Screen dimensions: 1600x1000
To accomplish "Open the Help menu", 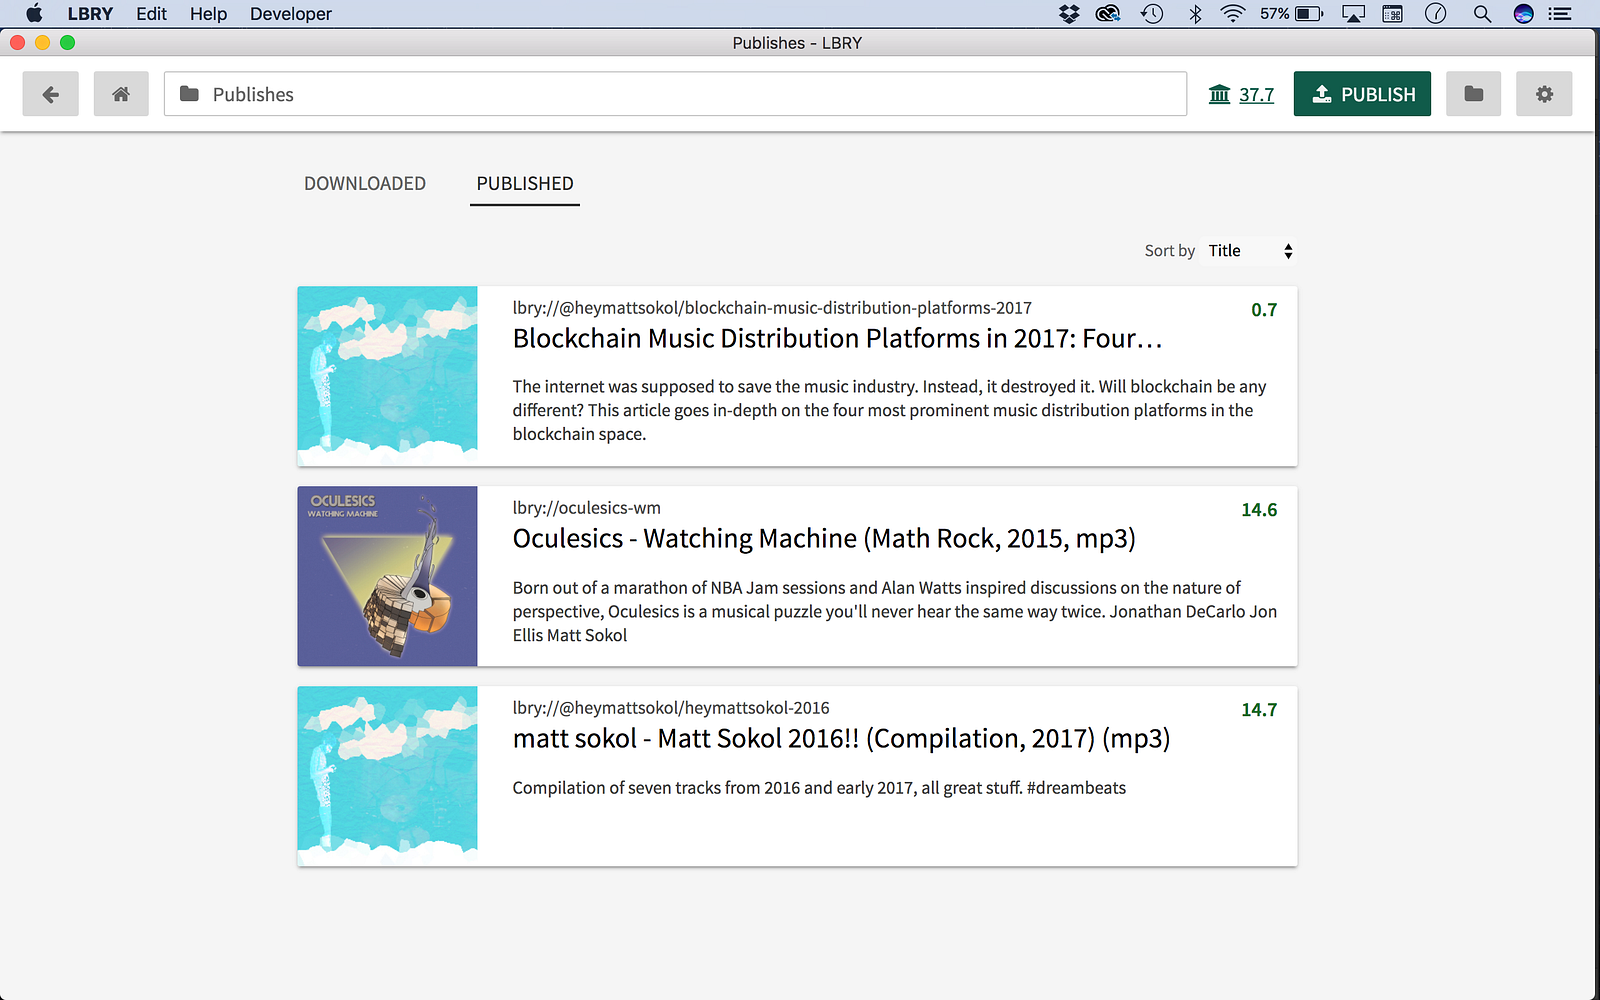I will click(x=209, y=14).
